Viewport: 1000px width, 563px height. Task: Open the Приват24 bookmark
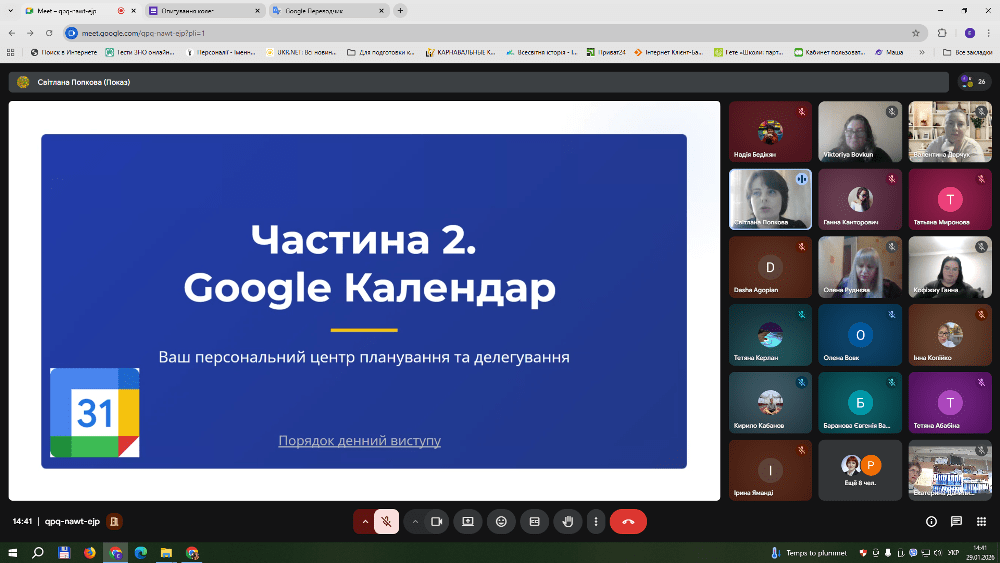pos(605,52)
